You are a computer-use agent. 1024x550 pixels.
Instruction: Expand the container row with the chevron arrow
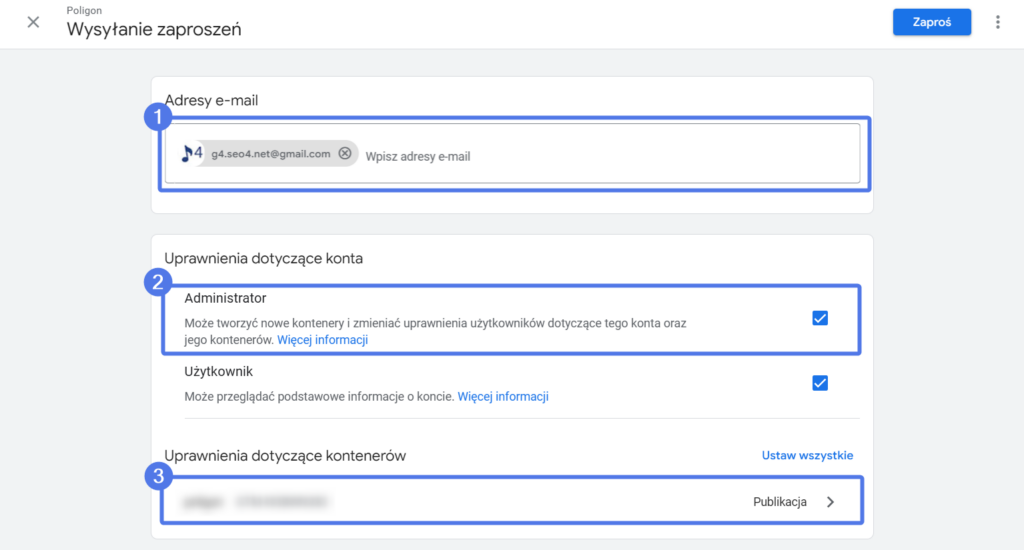830,502
